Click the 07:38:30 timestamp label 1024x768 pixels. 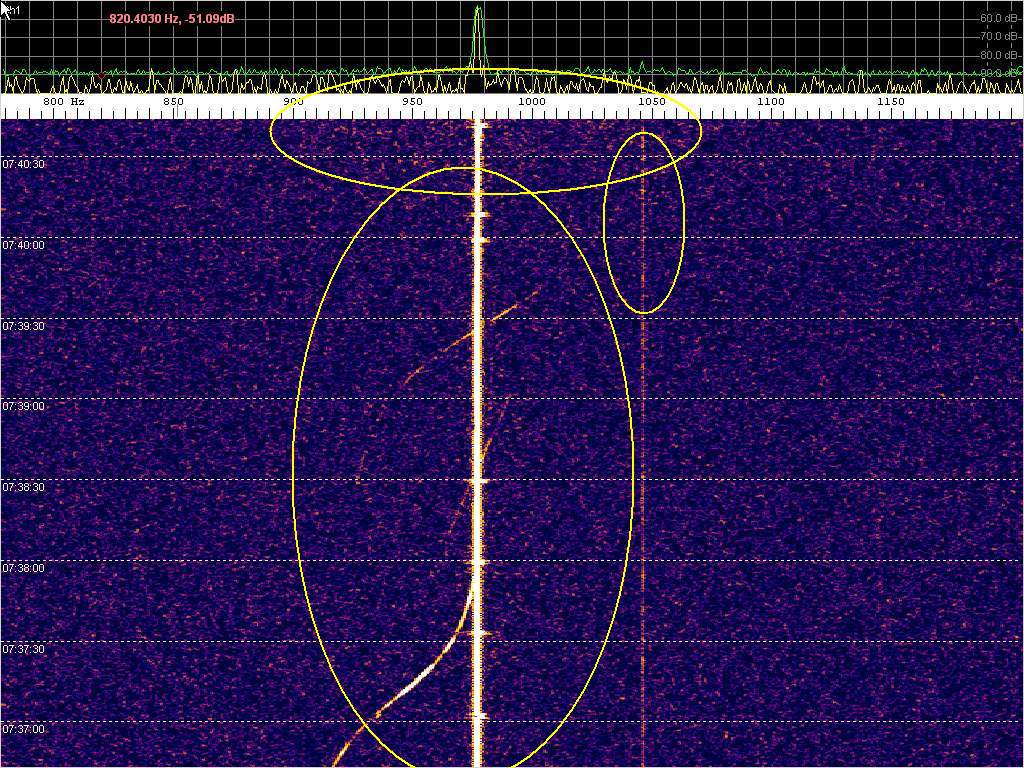coord(23,487)
